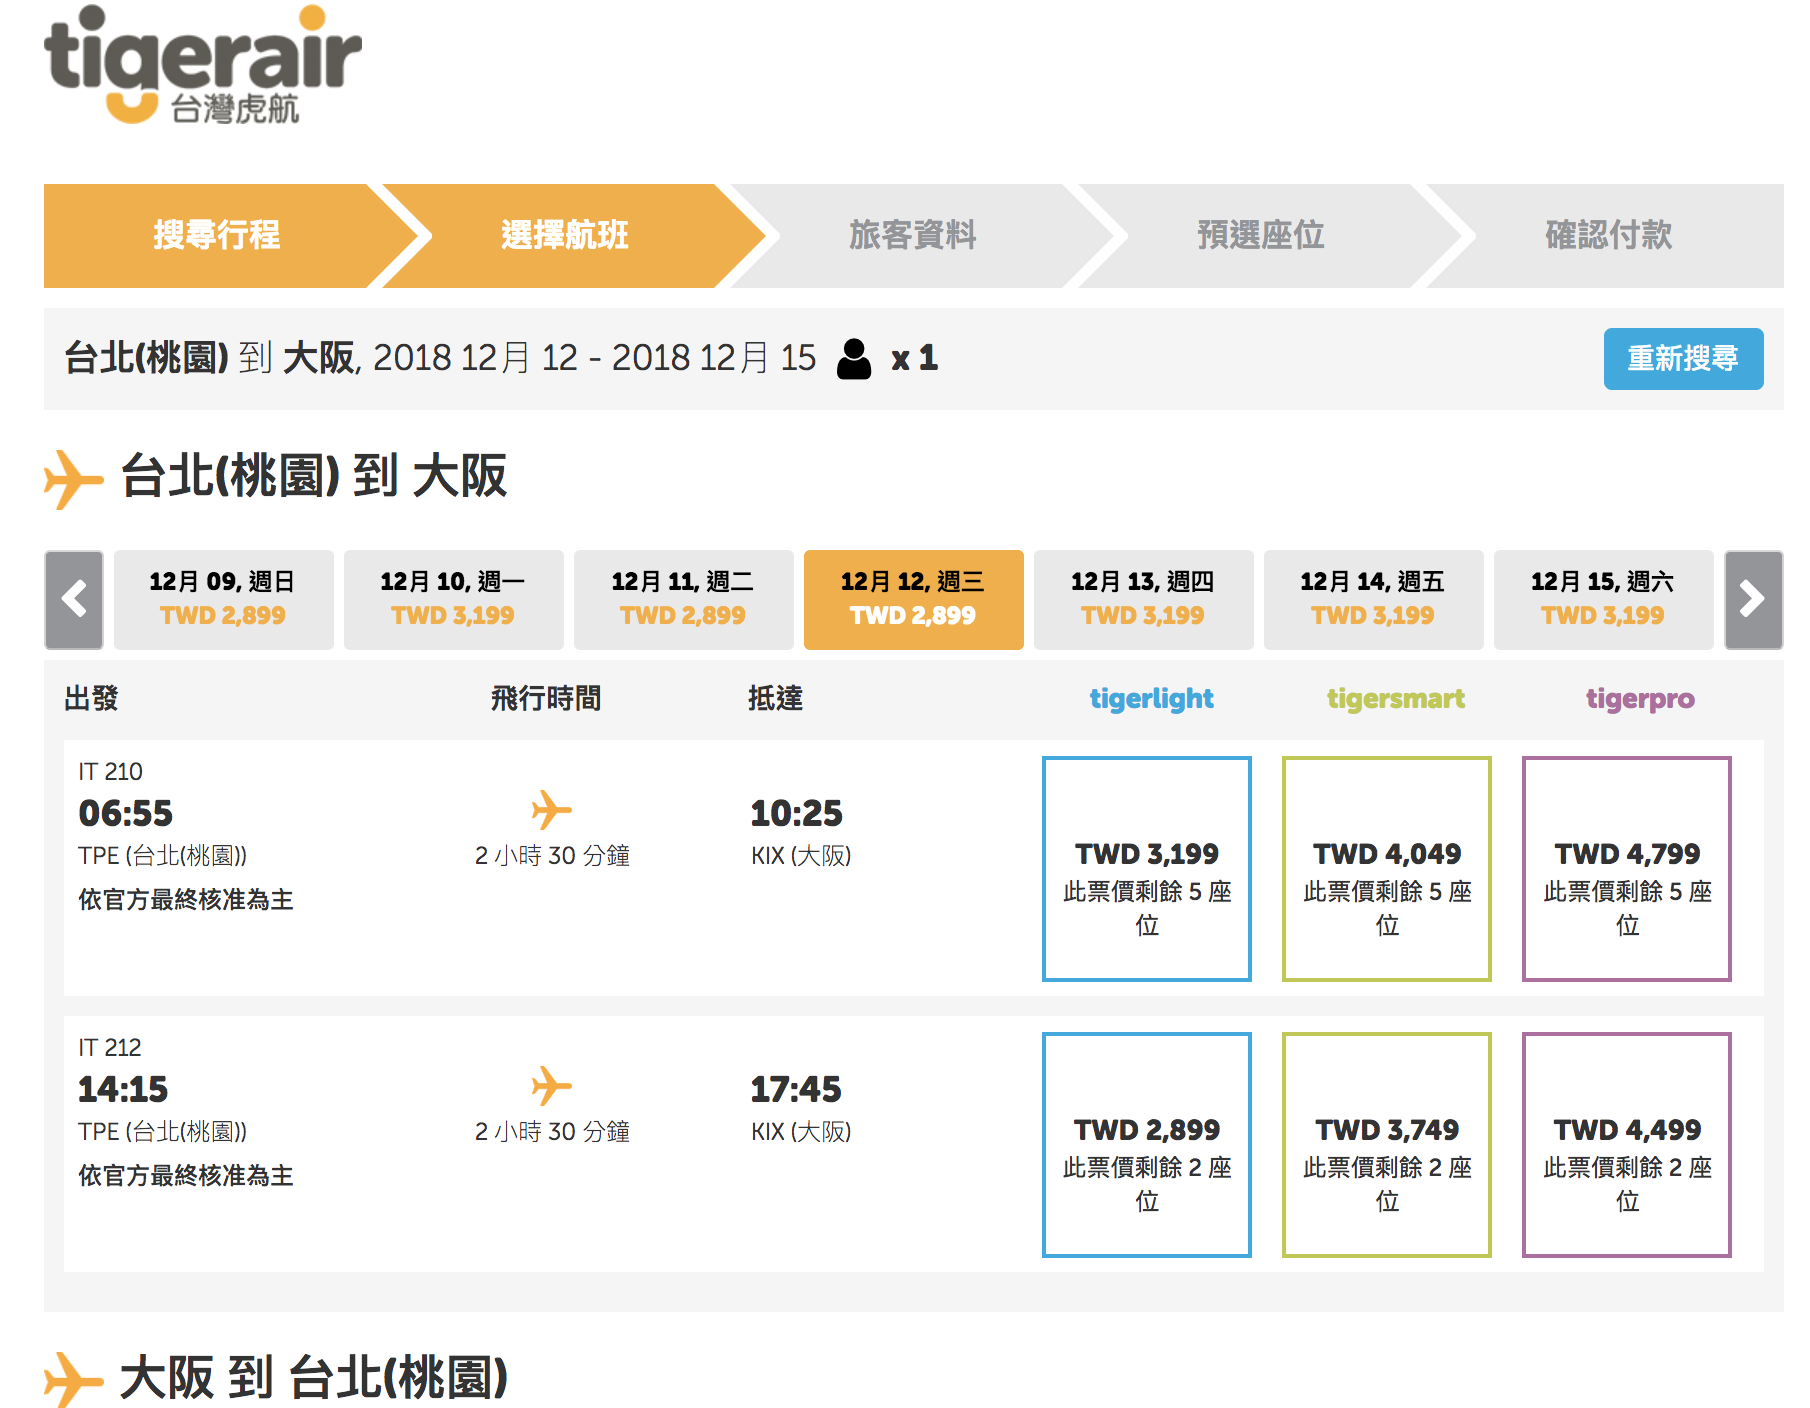Image resolution: width=1810 pixels, height=1408 pixels.
Task: Select date 12月 14, 週五
Action: coord(1373,600)
